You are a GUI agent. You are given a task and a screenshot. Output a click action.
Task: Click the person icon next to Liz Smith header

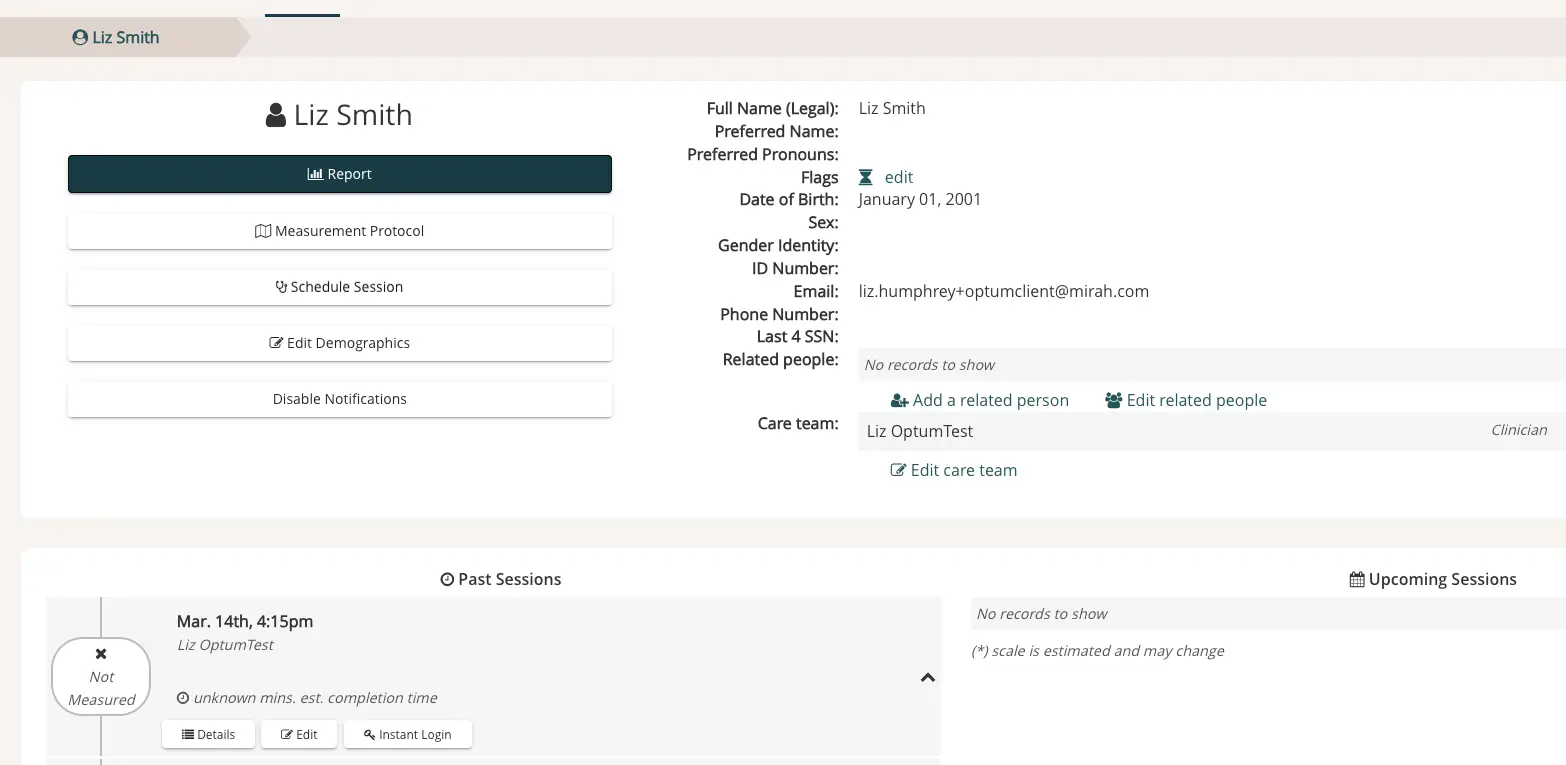275,113
